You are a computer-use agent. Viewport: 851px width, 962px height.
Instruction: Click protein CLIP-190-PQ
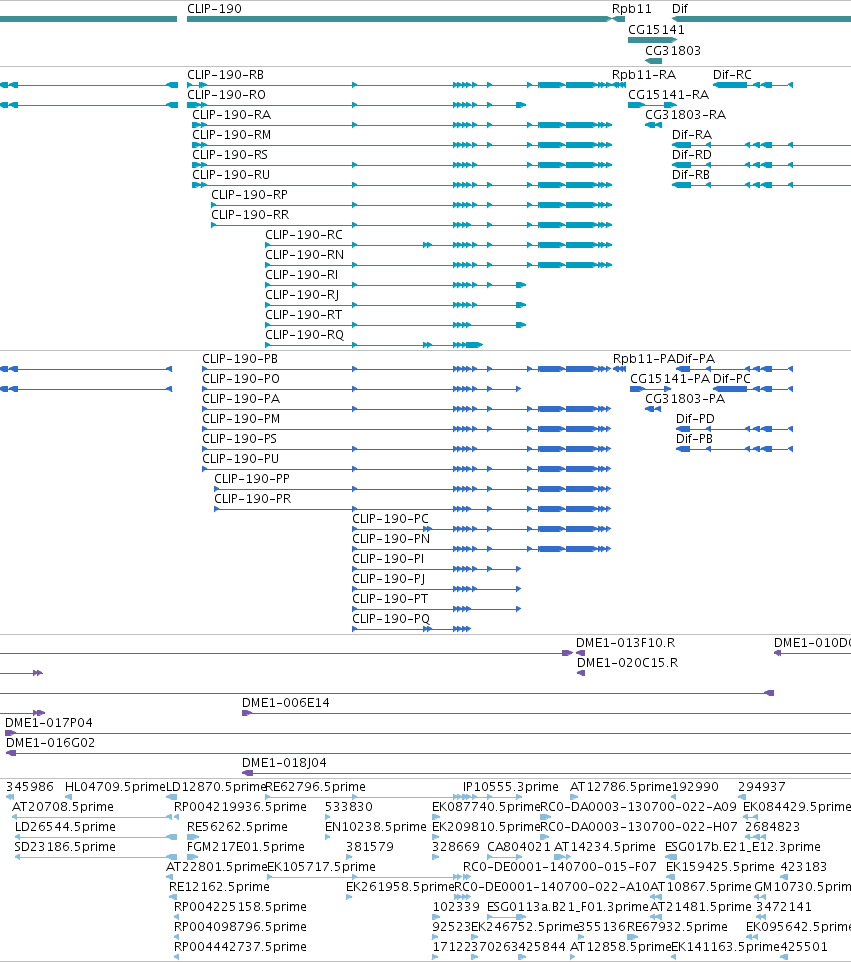tap(391, 619)
